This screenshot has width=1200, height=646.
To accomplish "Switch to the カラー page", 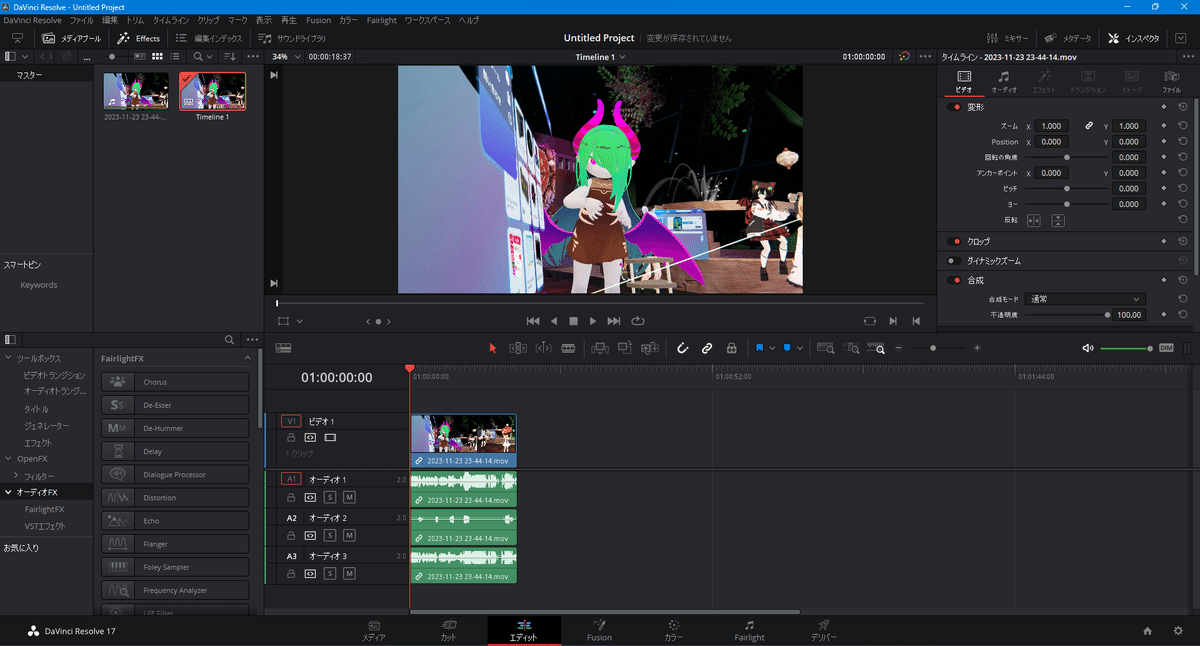I will coord(674,630).
